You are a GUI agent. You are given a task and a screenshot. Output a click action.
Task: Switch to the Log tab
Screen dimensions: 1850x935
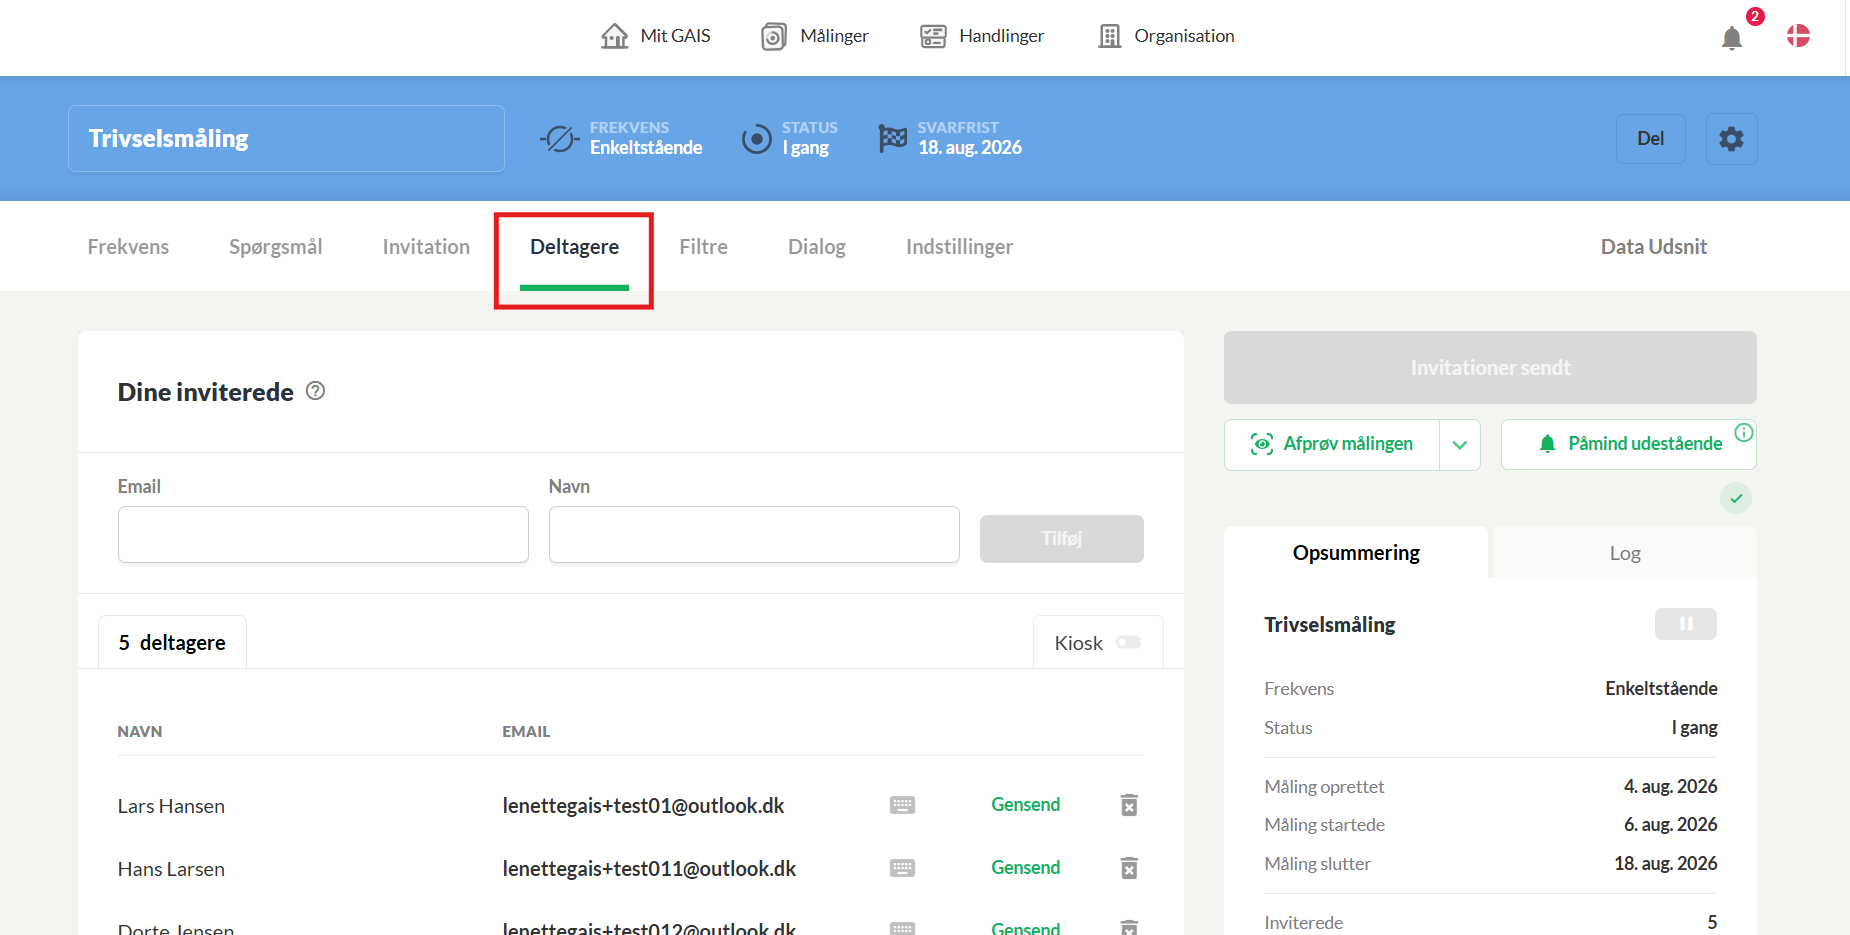pos(1625,553)
